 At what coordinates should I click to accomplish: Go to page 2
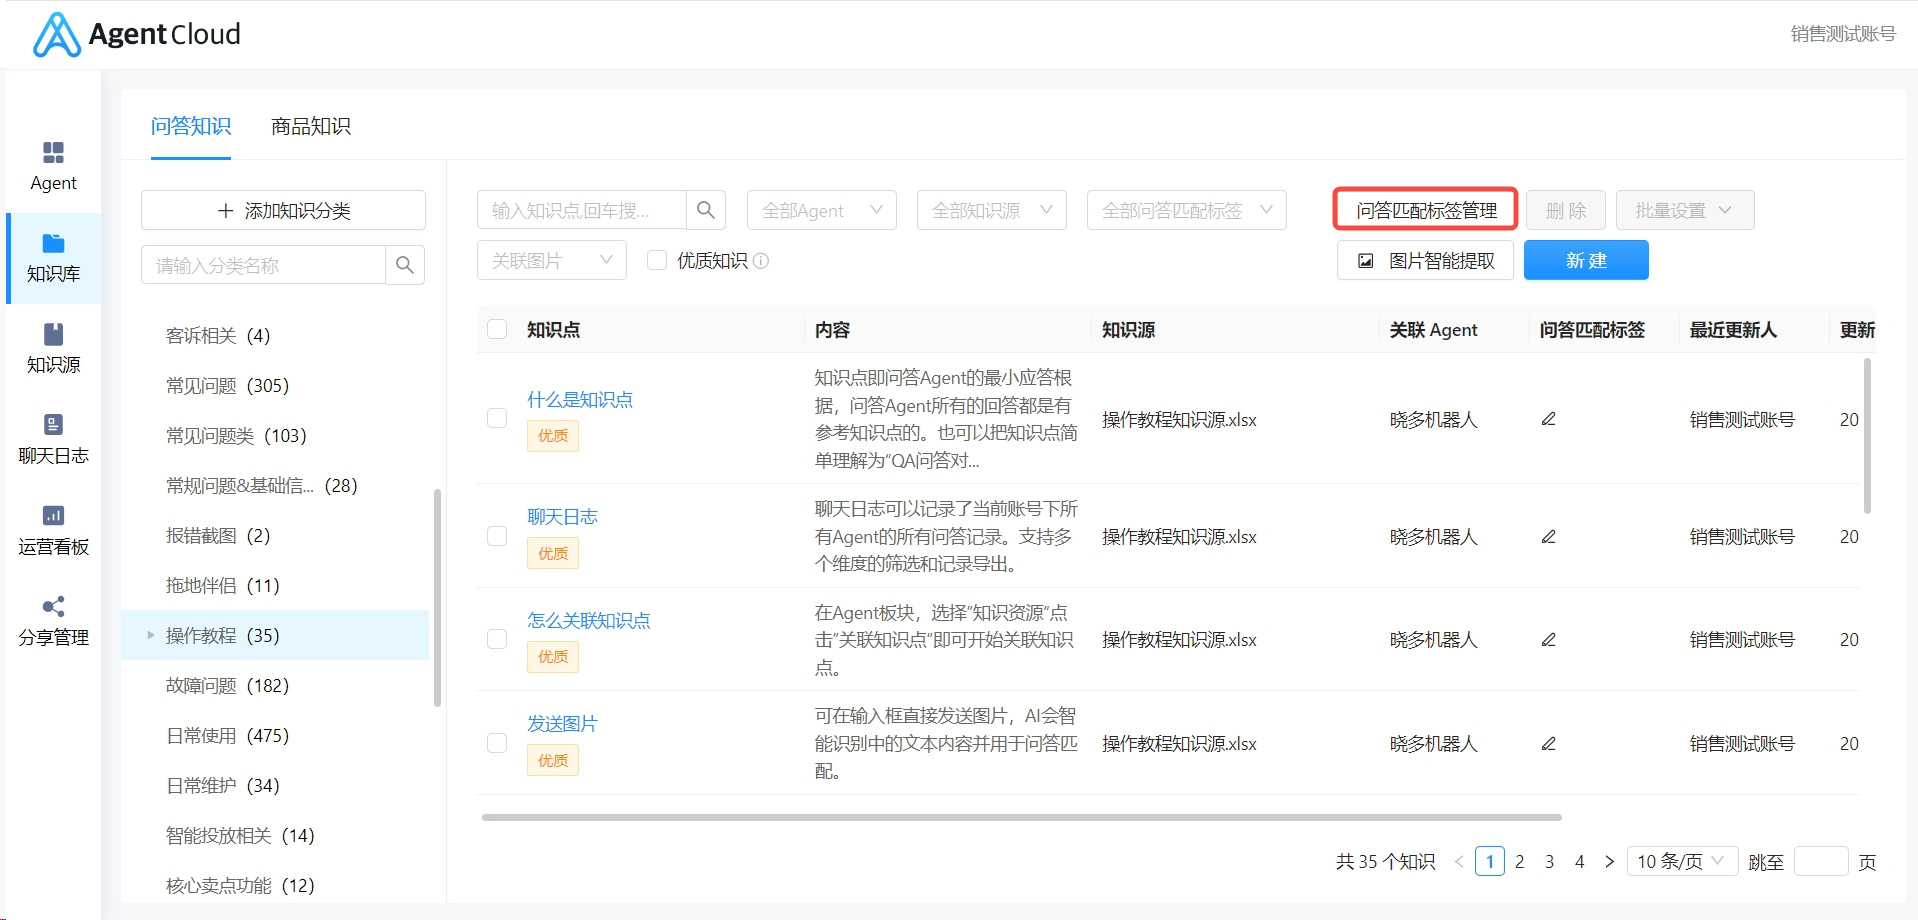coord(1520,861)
